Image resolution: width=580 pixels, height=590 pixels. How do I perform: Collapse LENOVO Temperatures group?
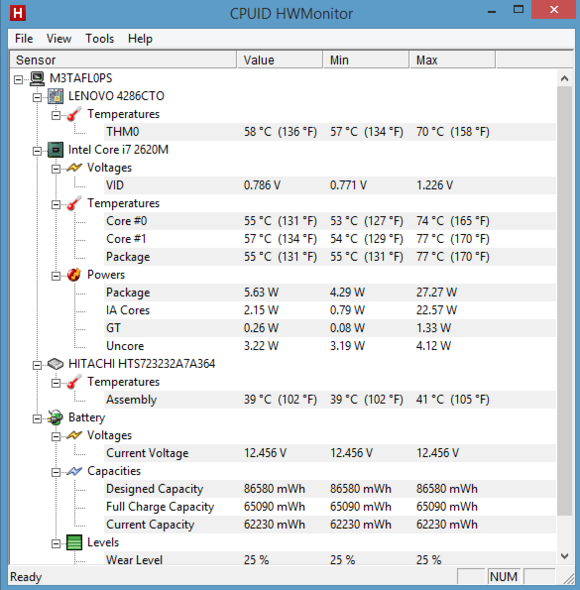pos(56,115)
